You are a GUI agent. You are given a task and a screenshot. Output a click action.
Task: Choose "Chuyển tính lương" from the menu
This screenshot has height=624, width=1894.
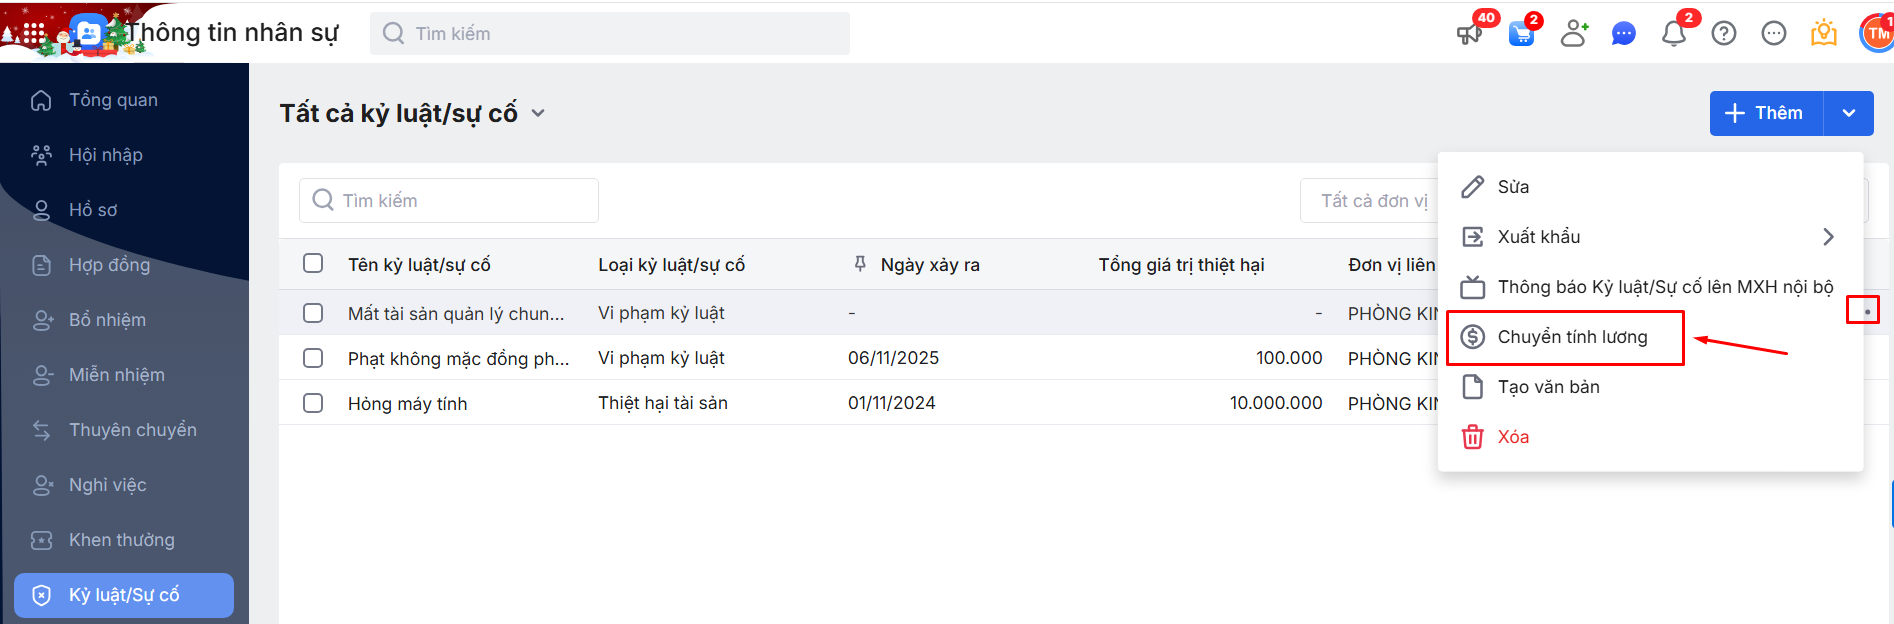[x=1572, y=337]
